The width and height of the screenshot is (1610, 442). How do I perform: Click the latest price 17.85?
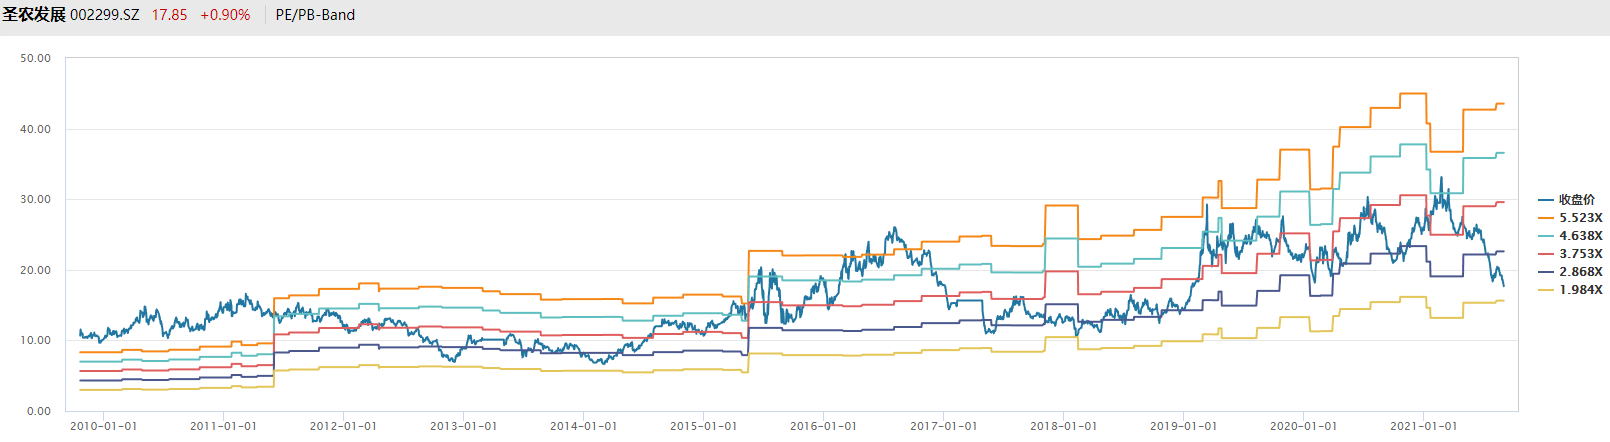click(169, 15)
